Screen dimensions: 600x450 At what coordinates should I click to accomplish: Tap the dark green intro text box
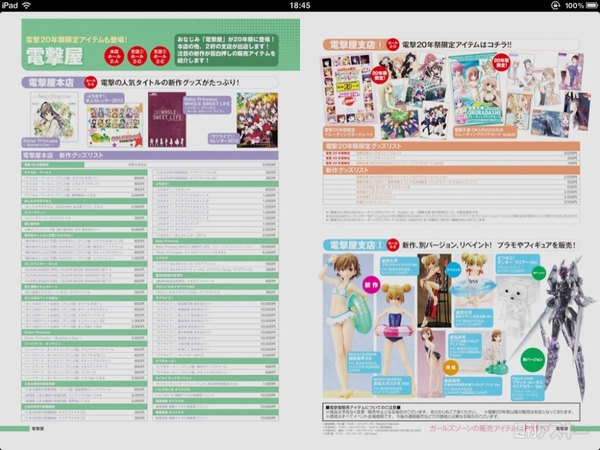click(x=227, y=50)
